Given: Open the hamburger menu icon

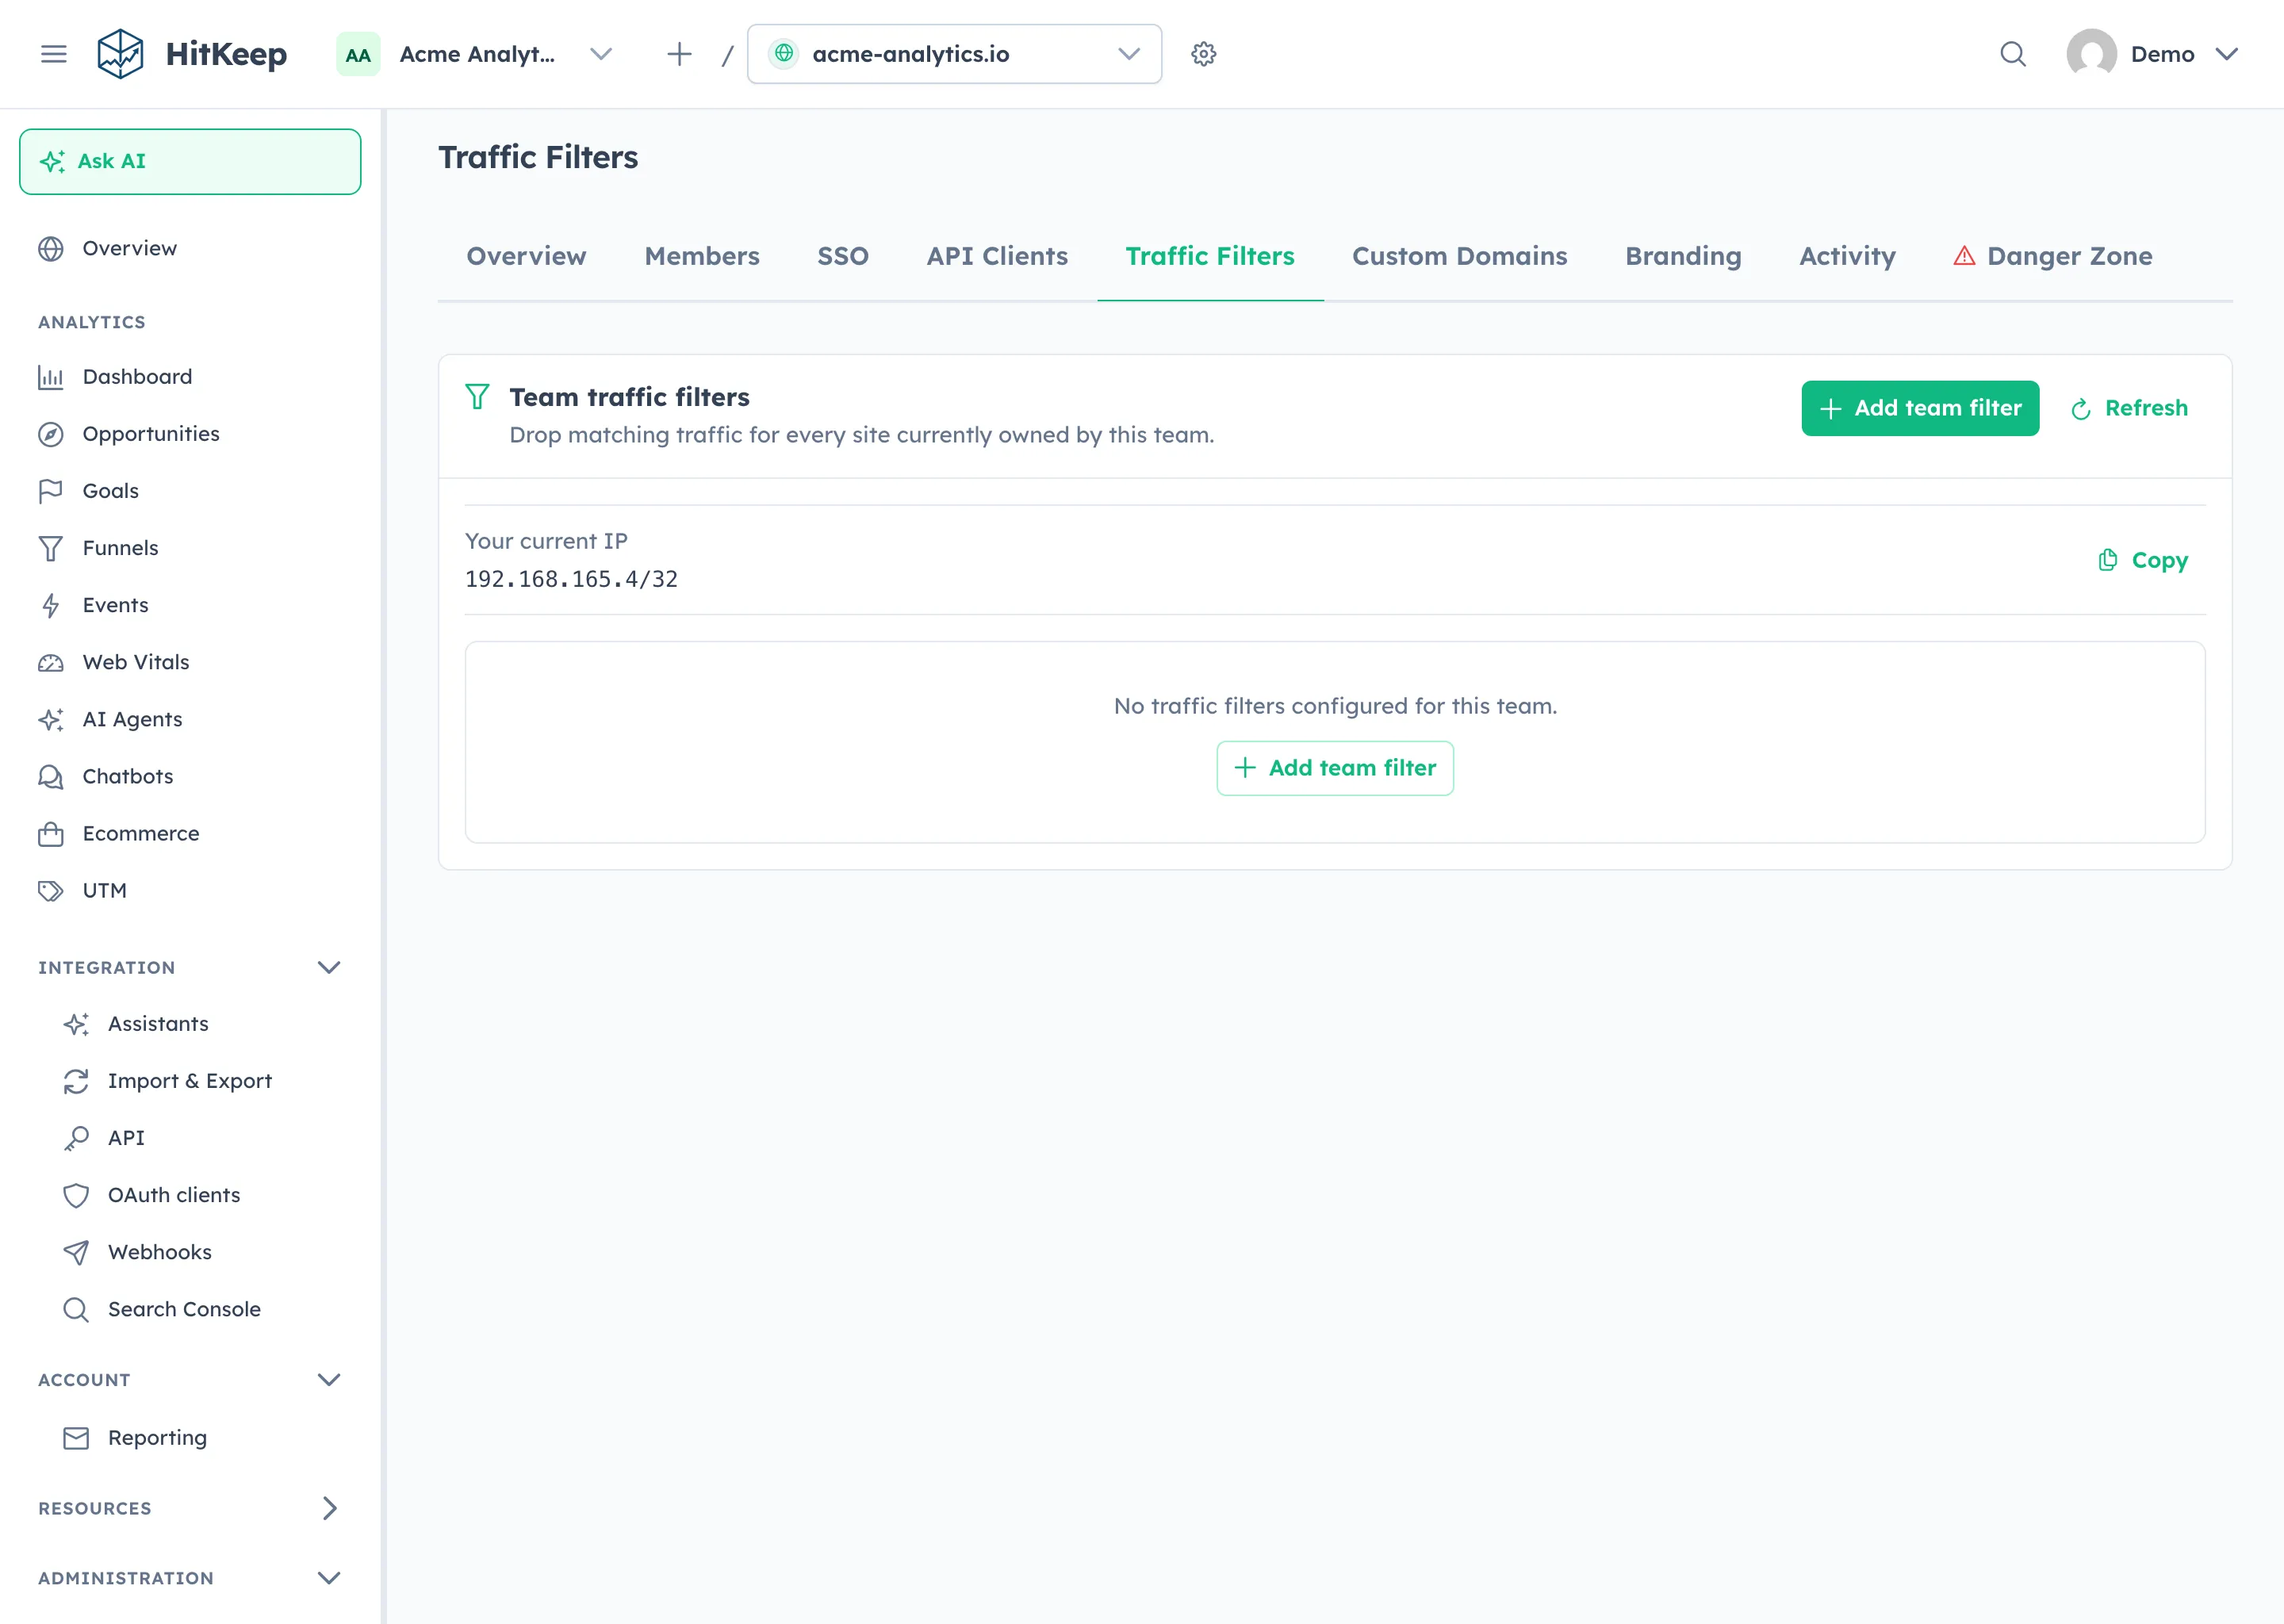Looking at the screenshot, I should tap(54, 54).
